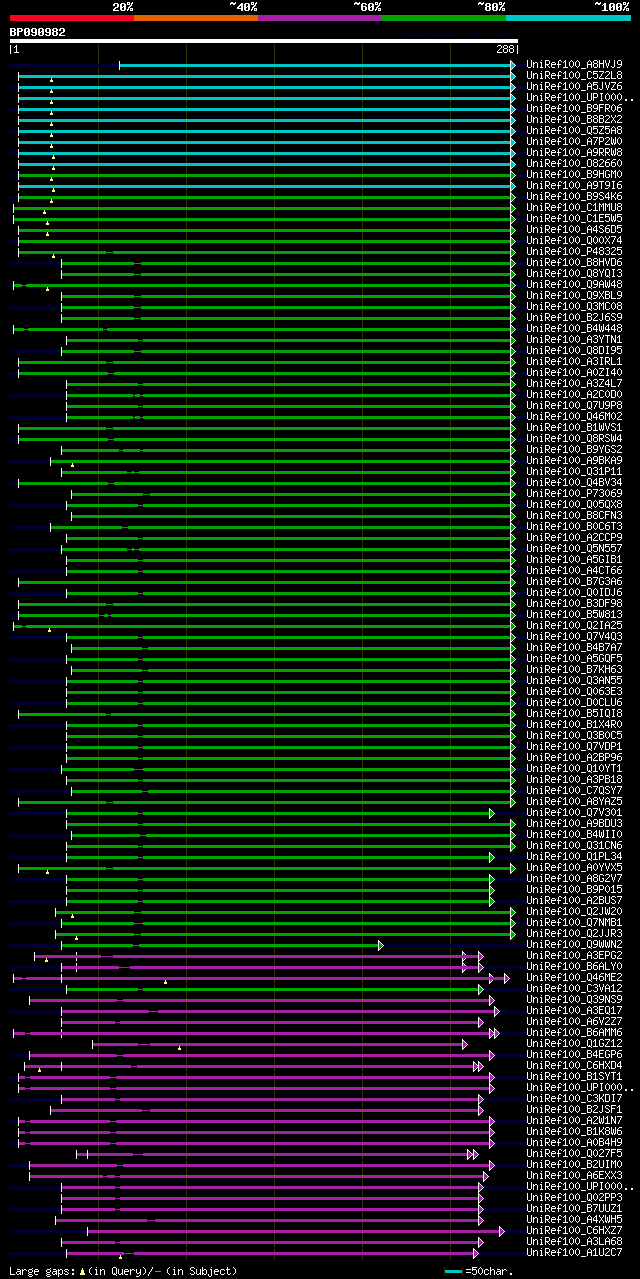The width and height of the screenshot is (640, 1279).
Task: Select label UniRef100_Q3AN55
Action: tap(574, 681)
